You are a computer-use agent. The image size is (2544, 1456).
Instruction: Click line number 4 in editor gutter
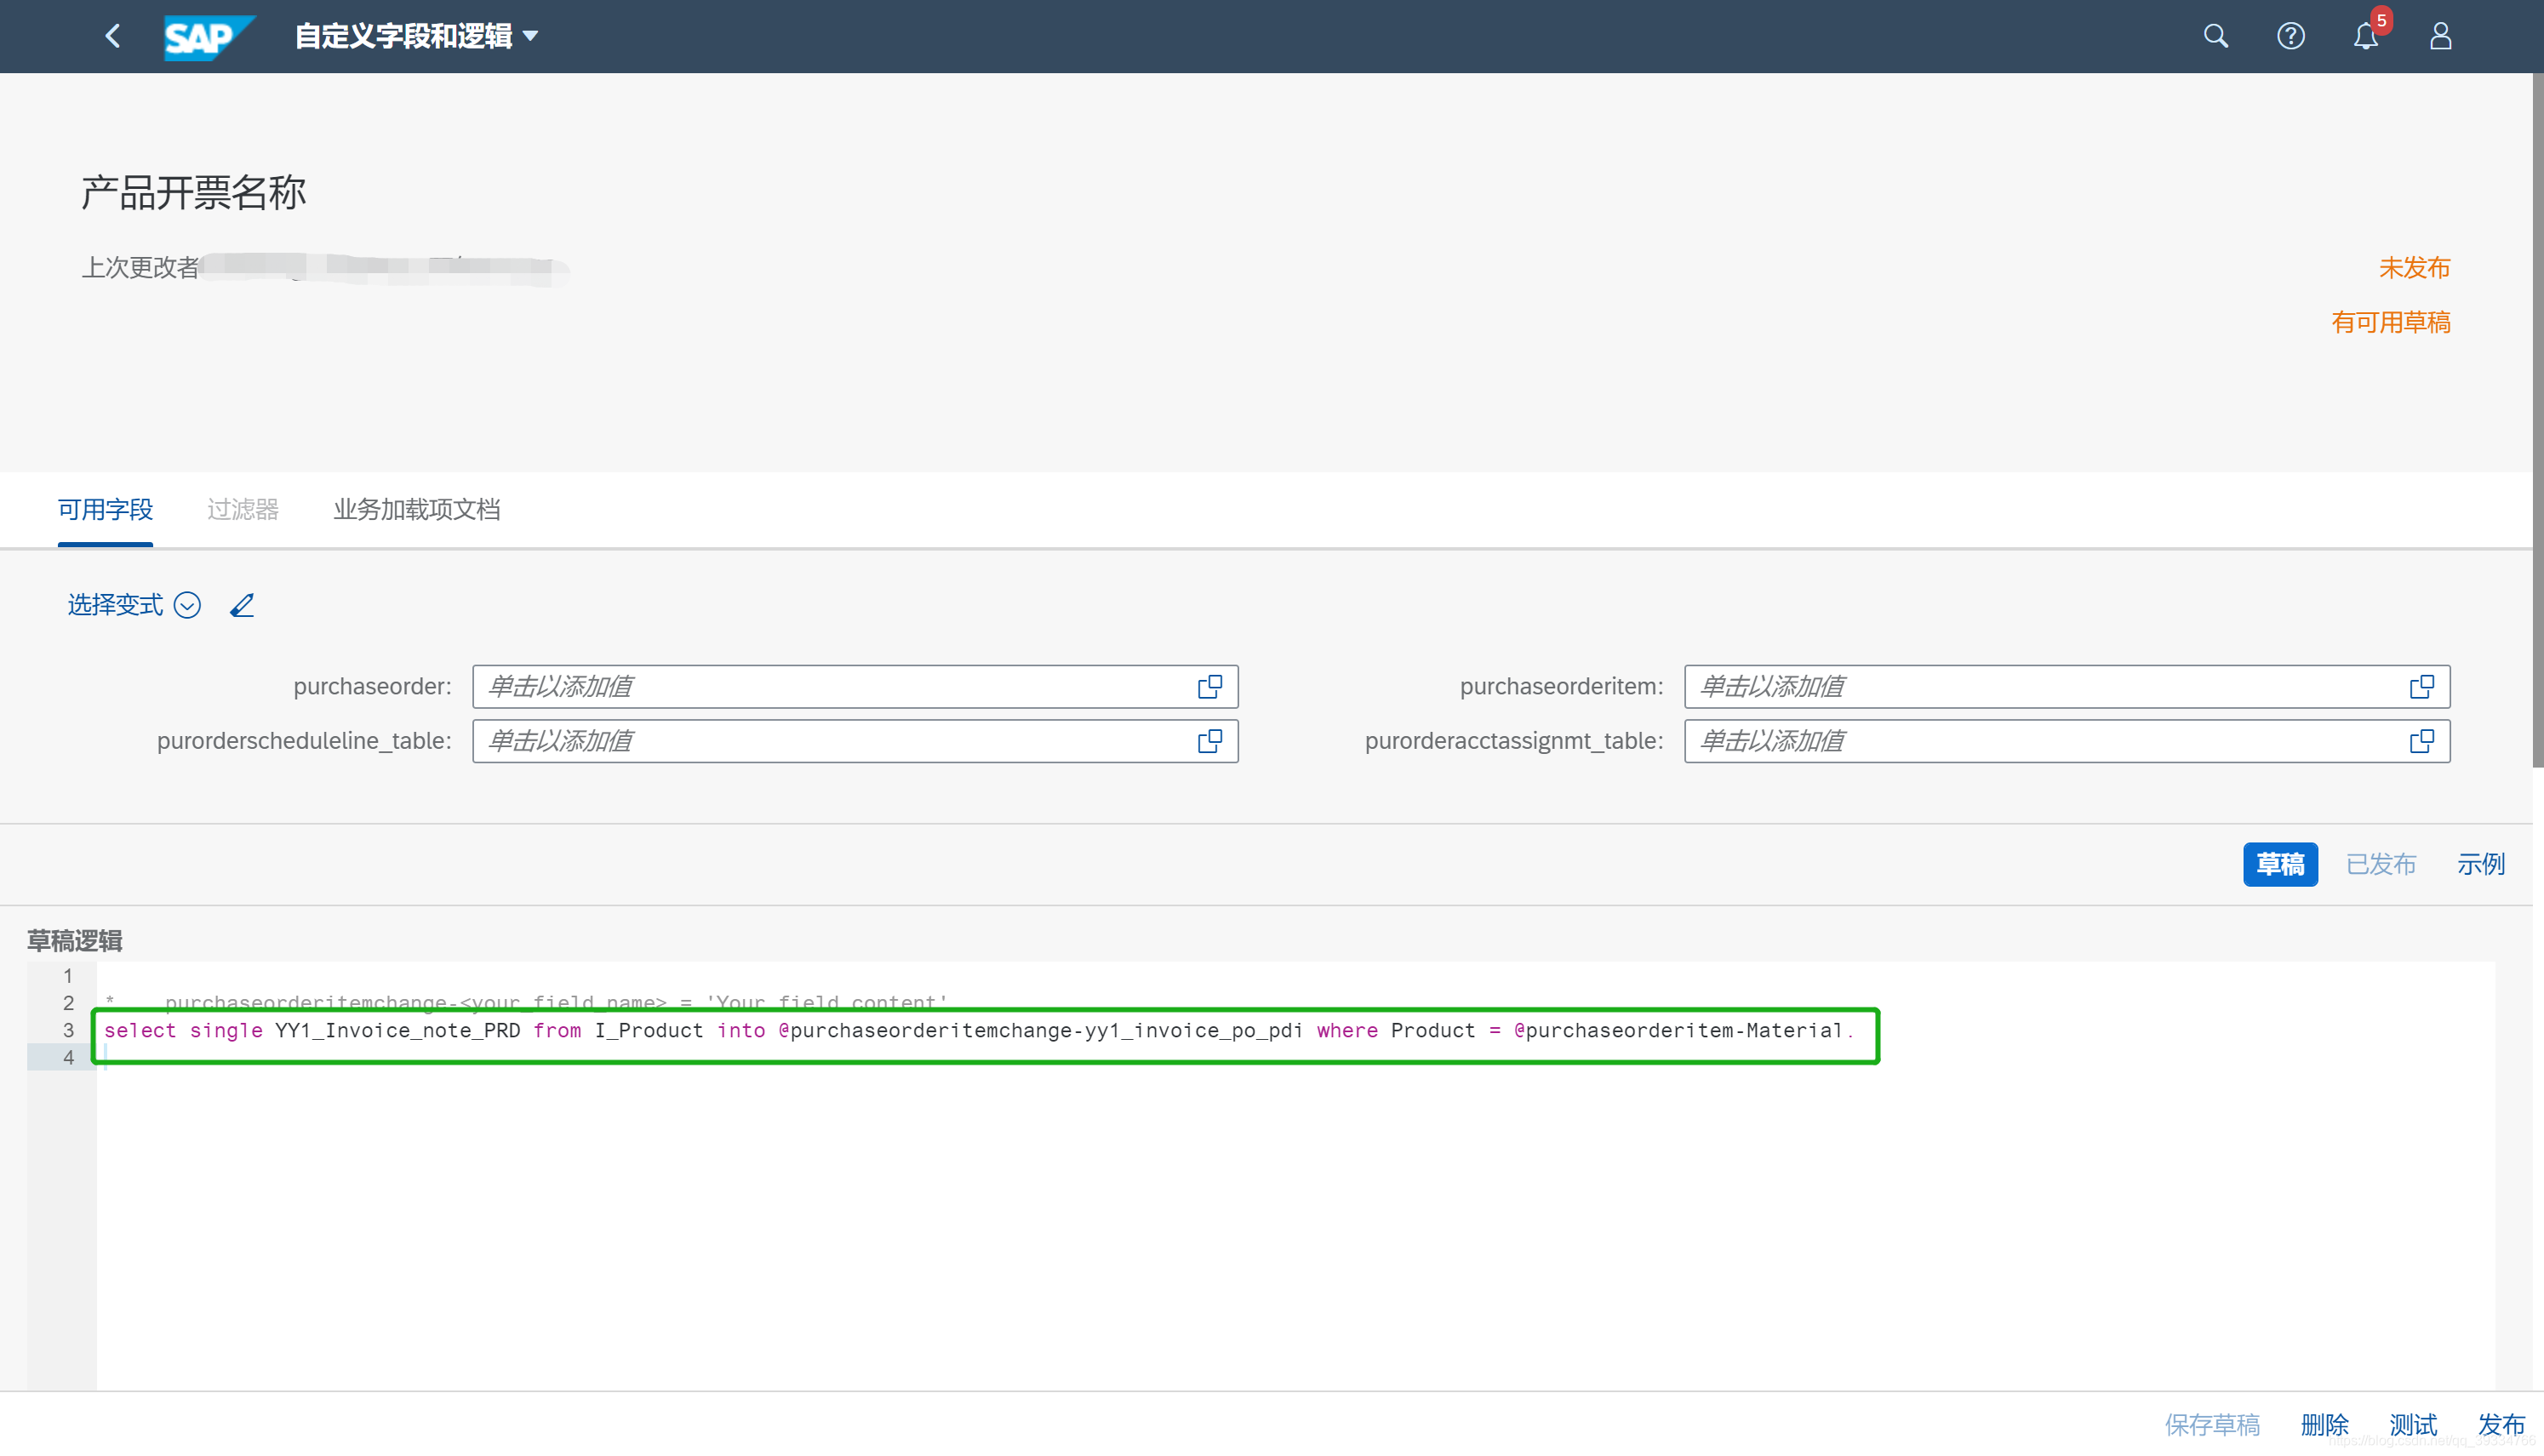pyautogui.click(x=68, y=1057)
